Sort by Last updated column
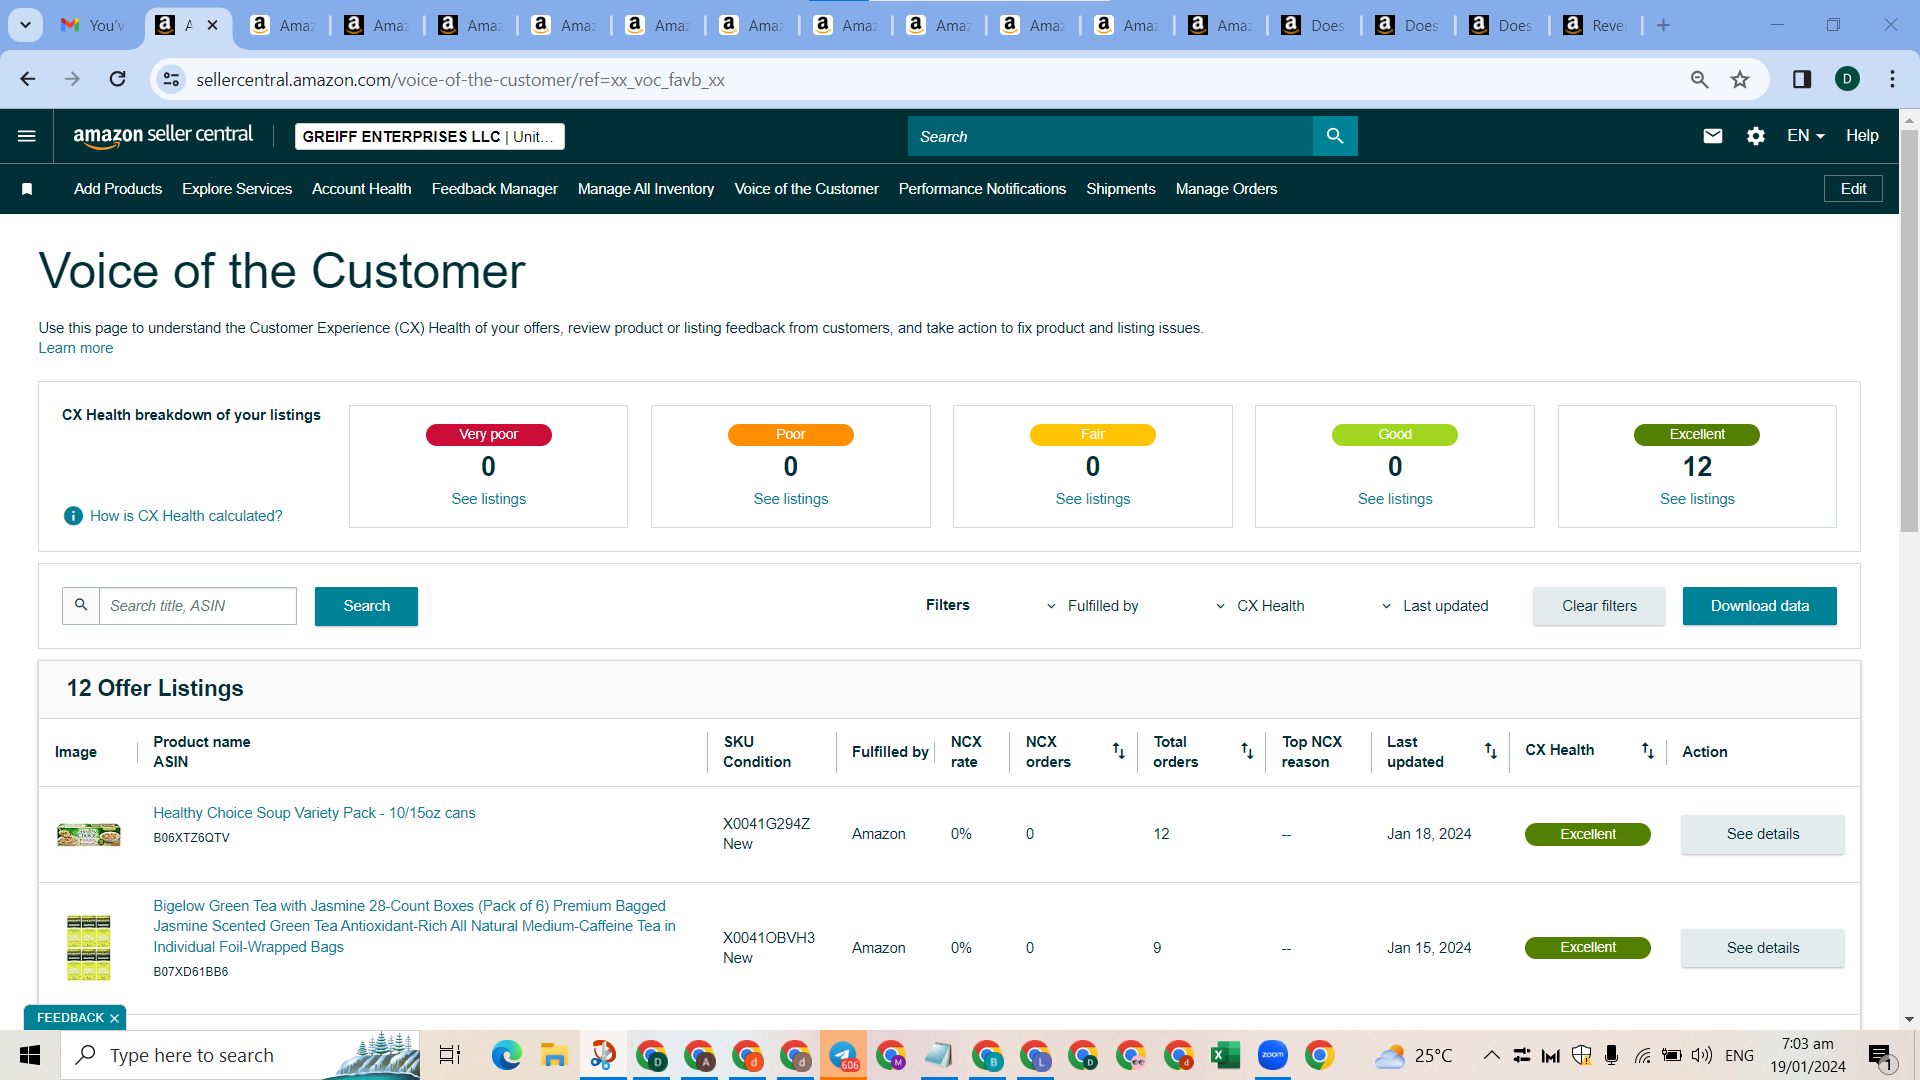Viewport: 1920px width, 1080px height. pos(1490,751)
